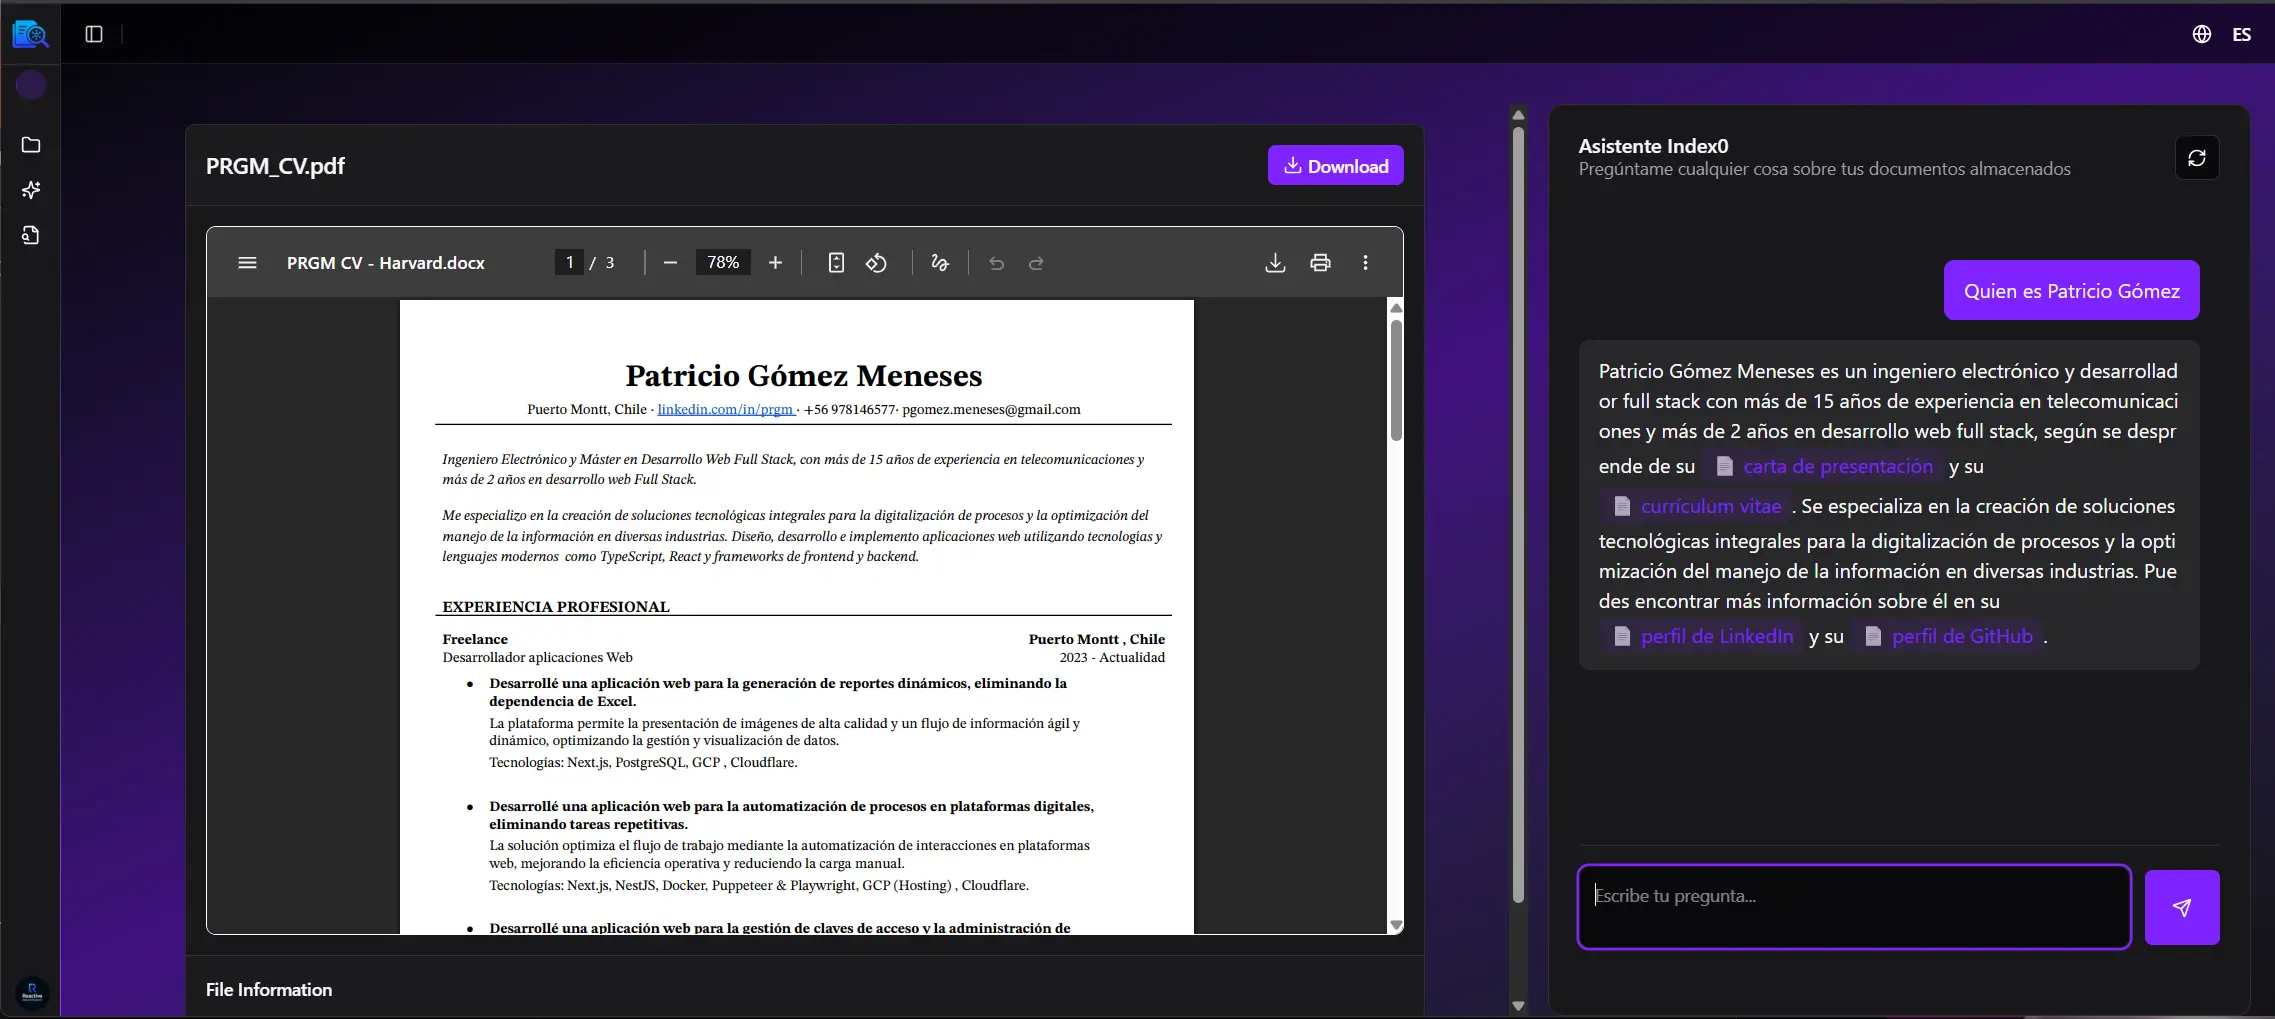Click the 'Escribe tu pregunta' input field
Viewport: 2275px width, 1019px height.
coord(1853,906)
